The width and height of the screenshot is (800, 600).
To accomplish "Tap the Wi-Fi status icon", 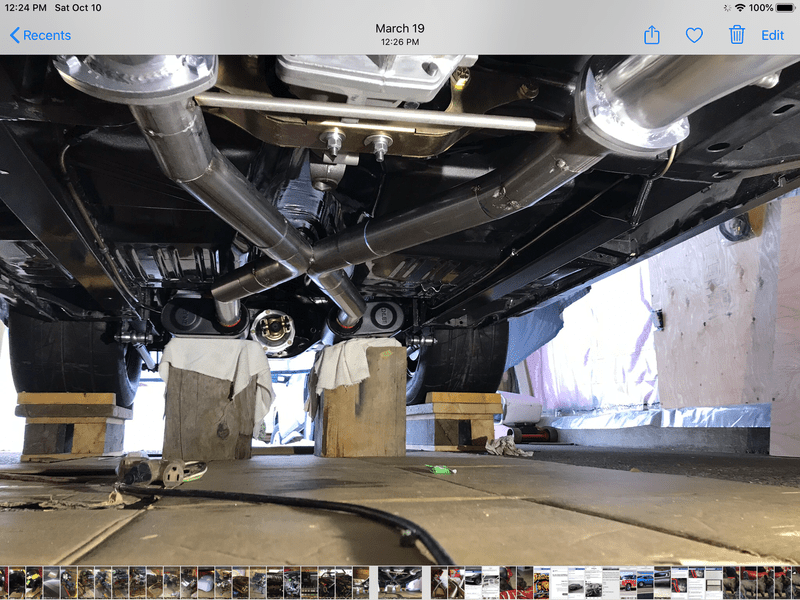I will pos(739,8).
